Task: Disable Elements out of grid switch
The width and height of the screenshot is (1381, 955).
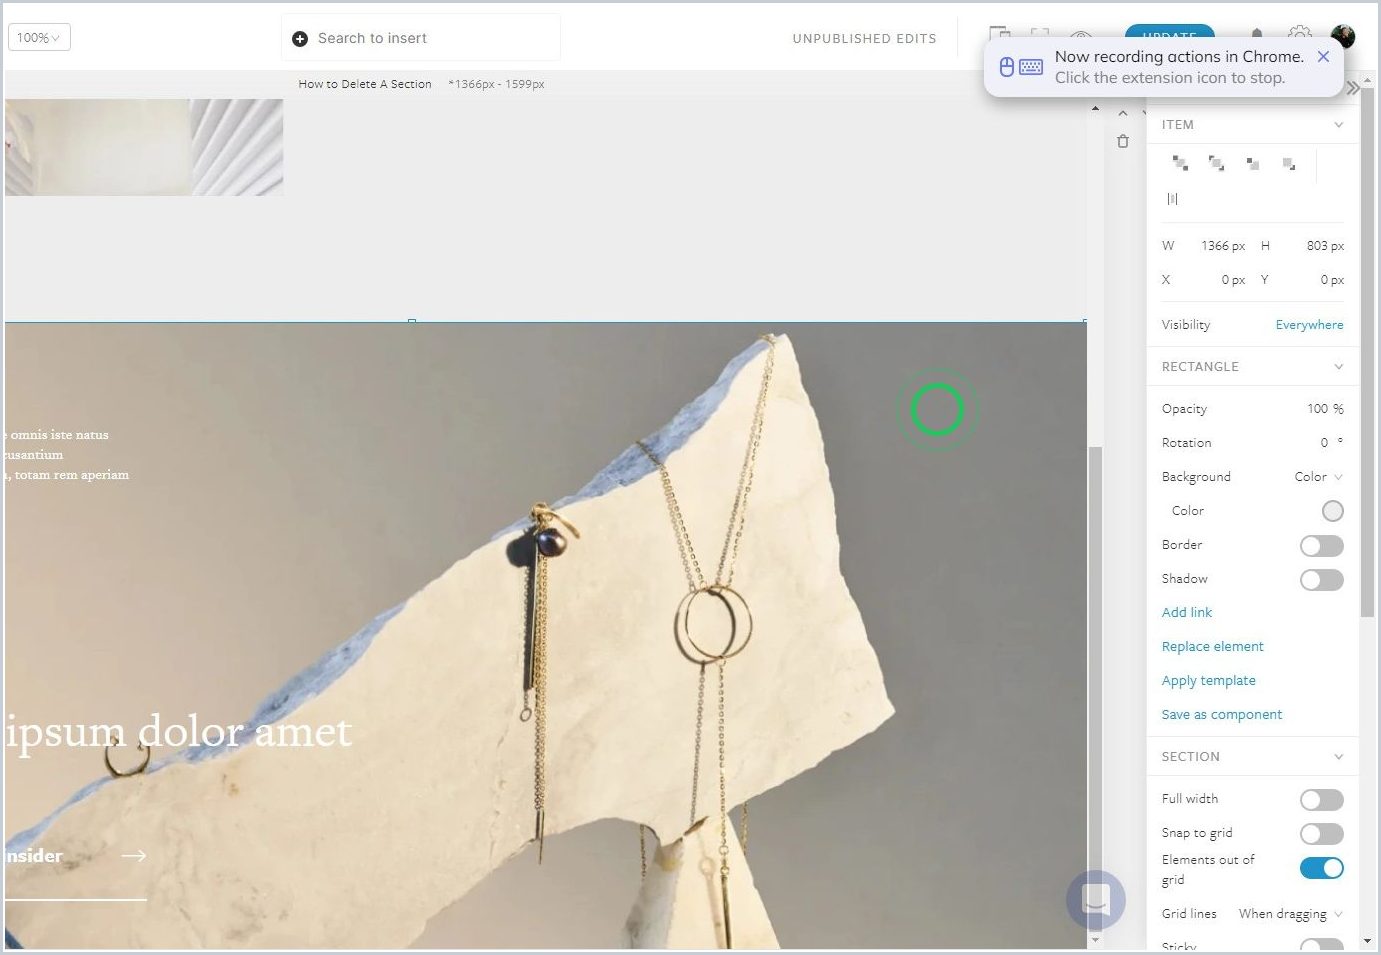Action: (x=1321, y=868)
